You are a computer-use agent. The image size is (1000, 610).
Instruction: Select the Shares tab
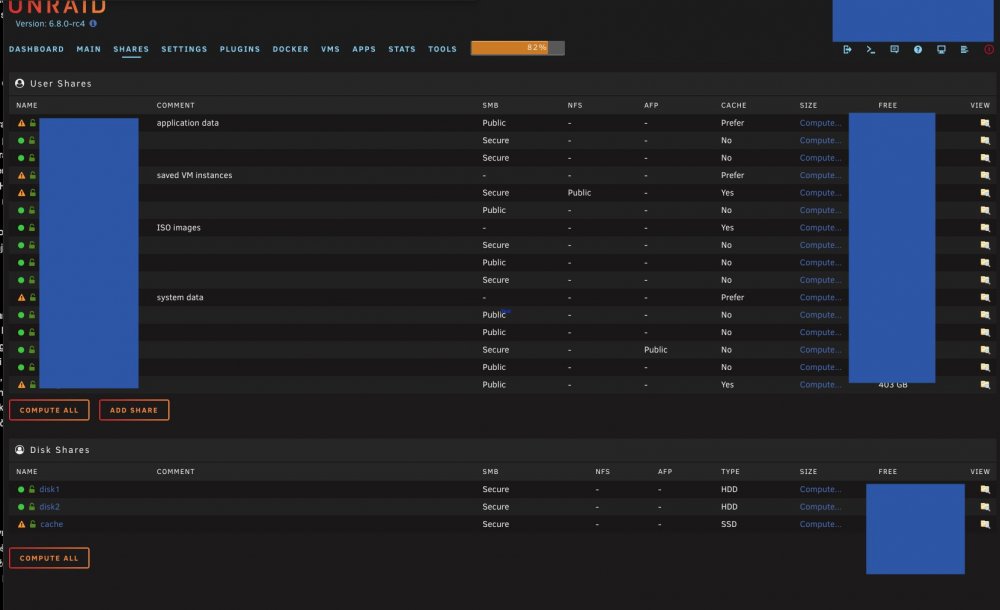[x=131, y=49]
